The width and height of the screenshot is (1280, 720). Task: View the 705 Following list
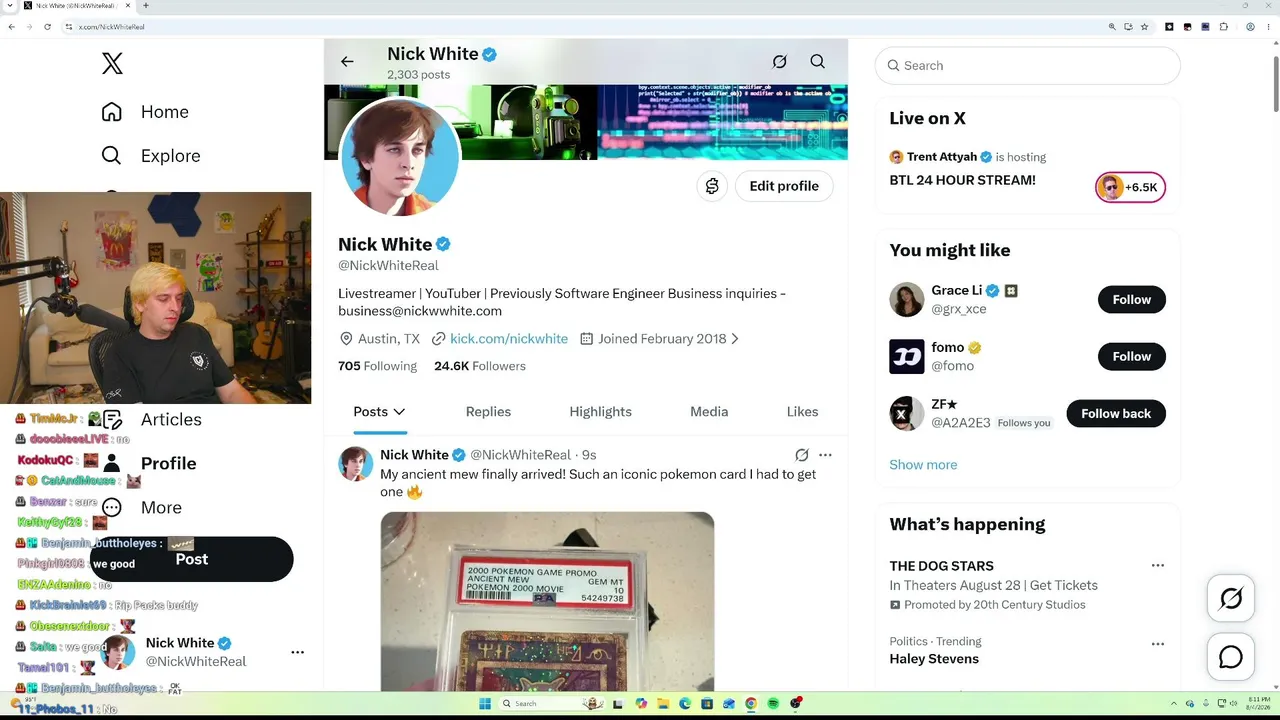377,366
